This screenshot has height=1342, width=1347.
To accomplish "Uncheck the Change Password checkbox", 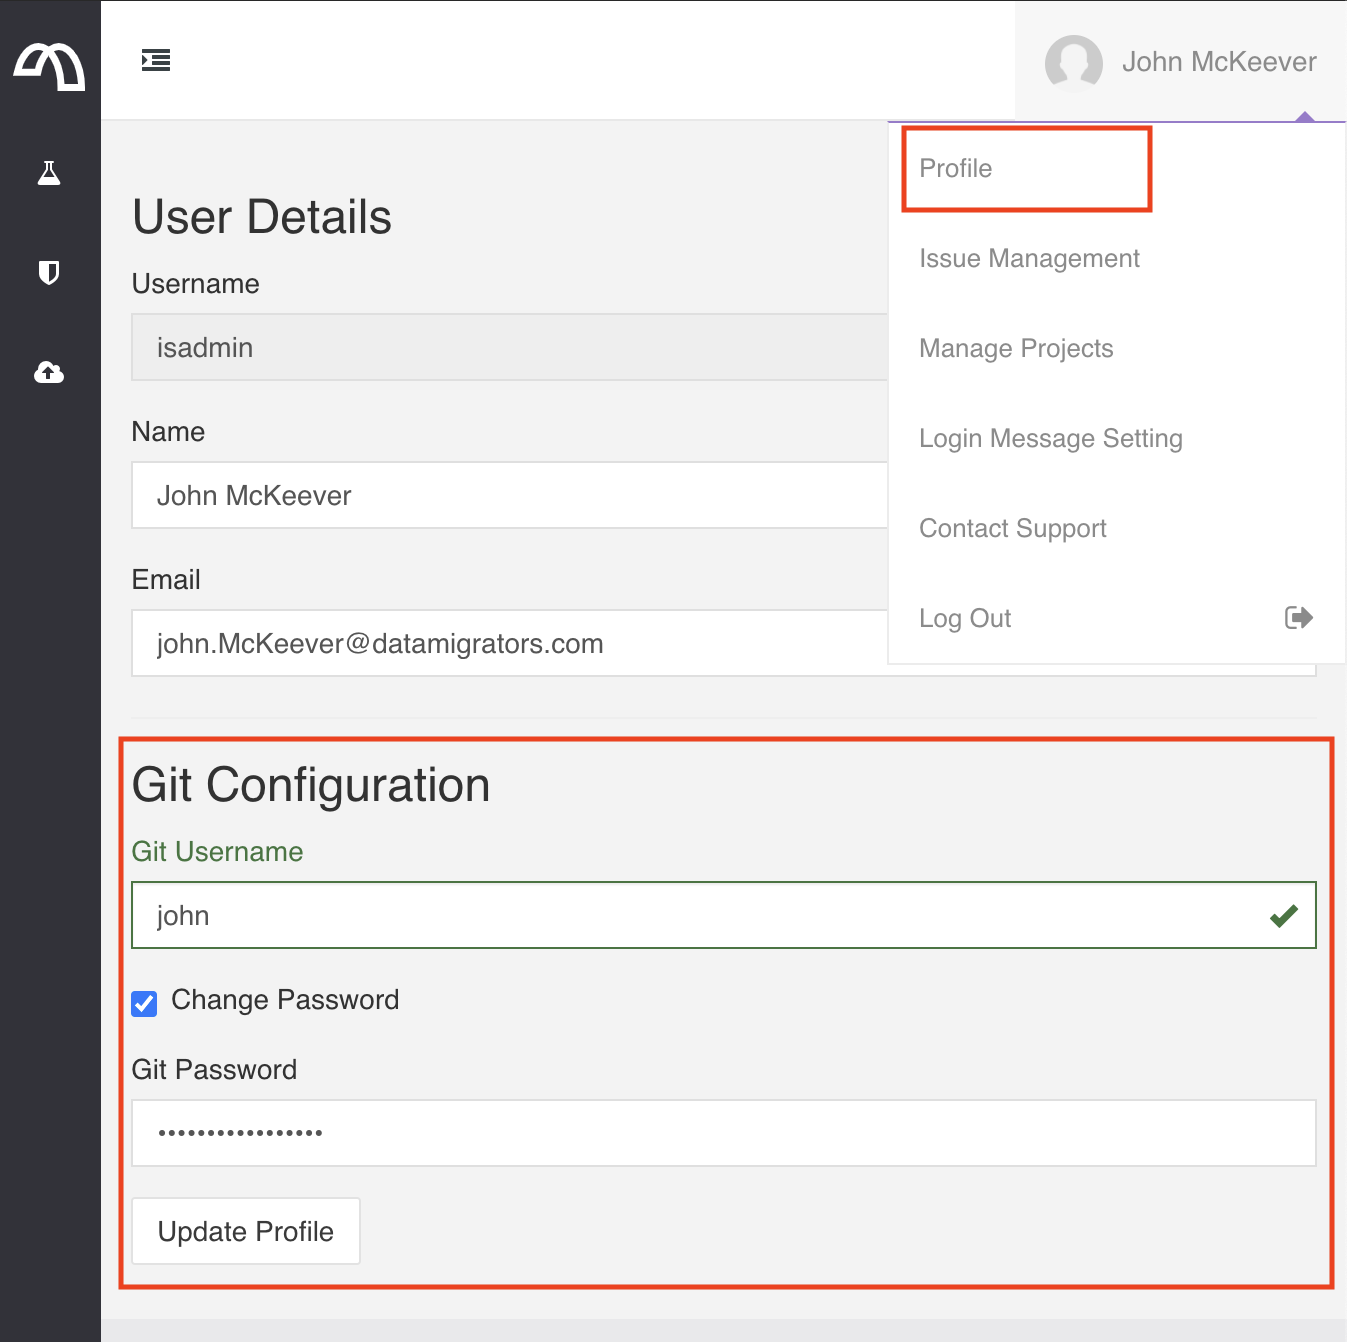I will [145, 1003].
